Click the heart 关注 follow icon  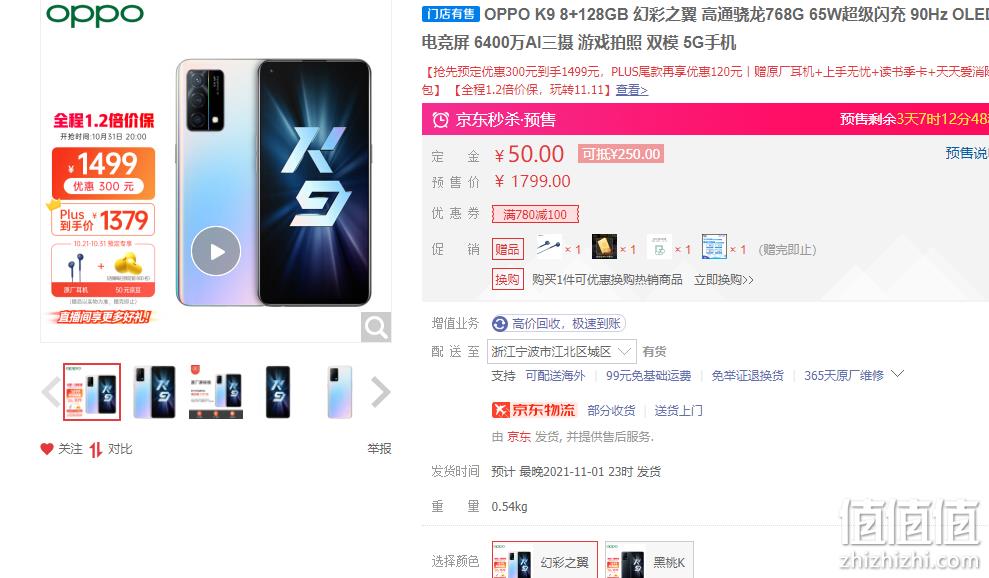click(47, 449)
